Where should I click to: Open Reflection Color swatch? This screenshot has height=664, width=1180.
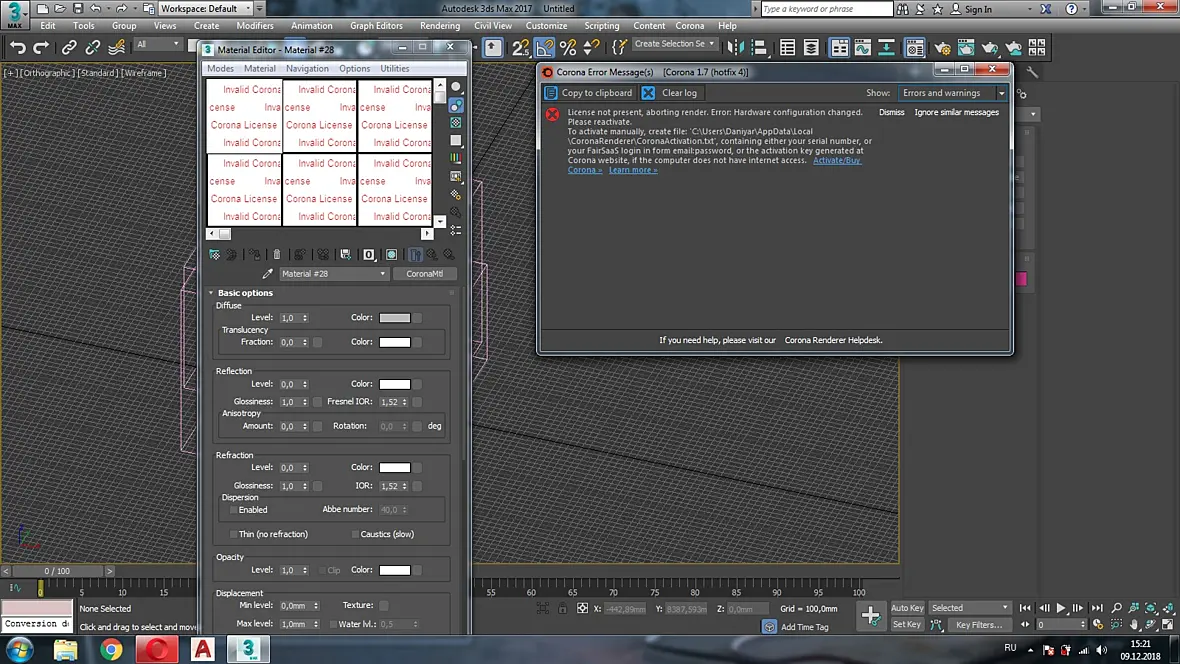pos(394,384)
